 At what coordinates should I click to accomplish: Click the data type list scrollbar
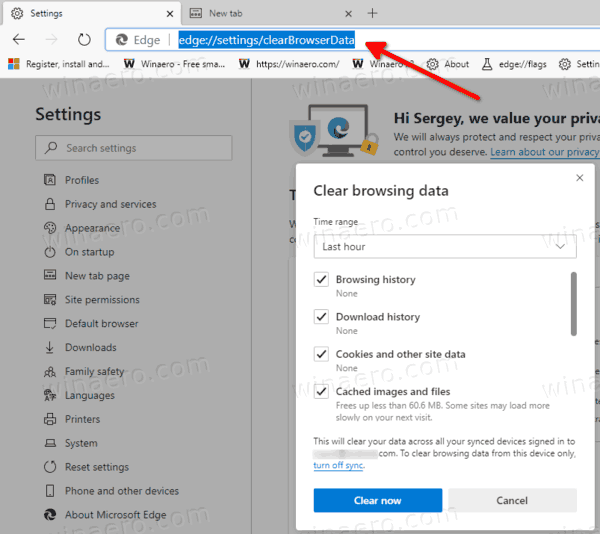point(573,304)
